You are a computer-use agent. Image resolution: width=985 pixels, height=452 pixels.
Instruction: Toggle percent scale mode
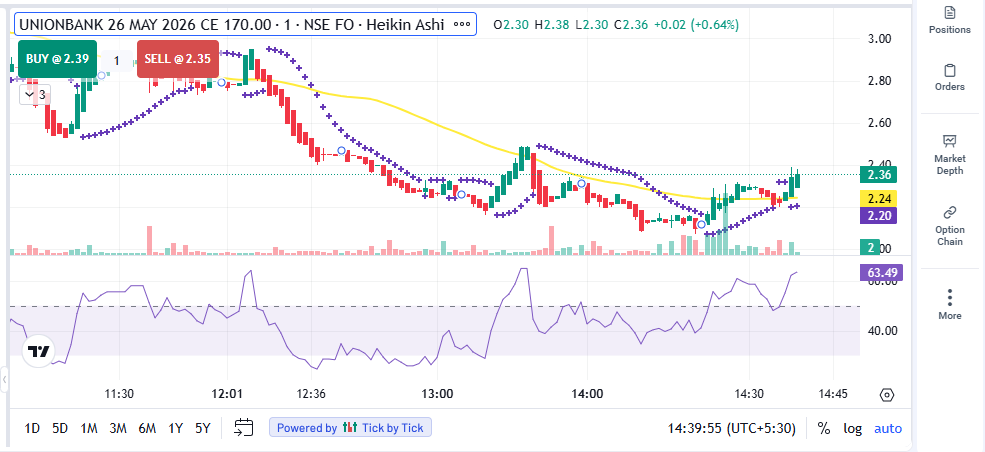[x=824, y=429]
